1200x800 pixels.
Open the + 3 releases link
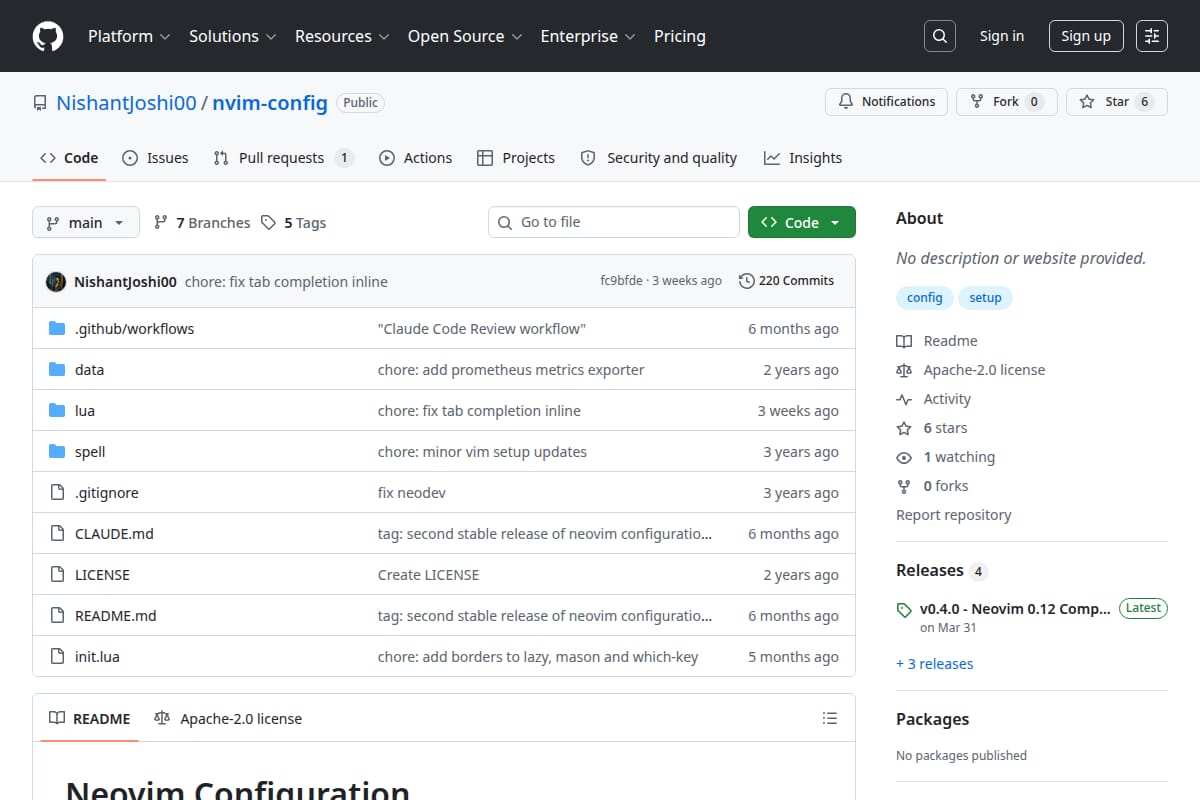click(934, 664)
